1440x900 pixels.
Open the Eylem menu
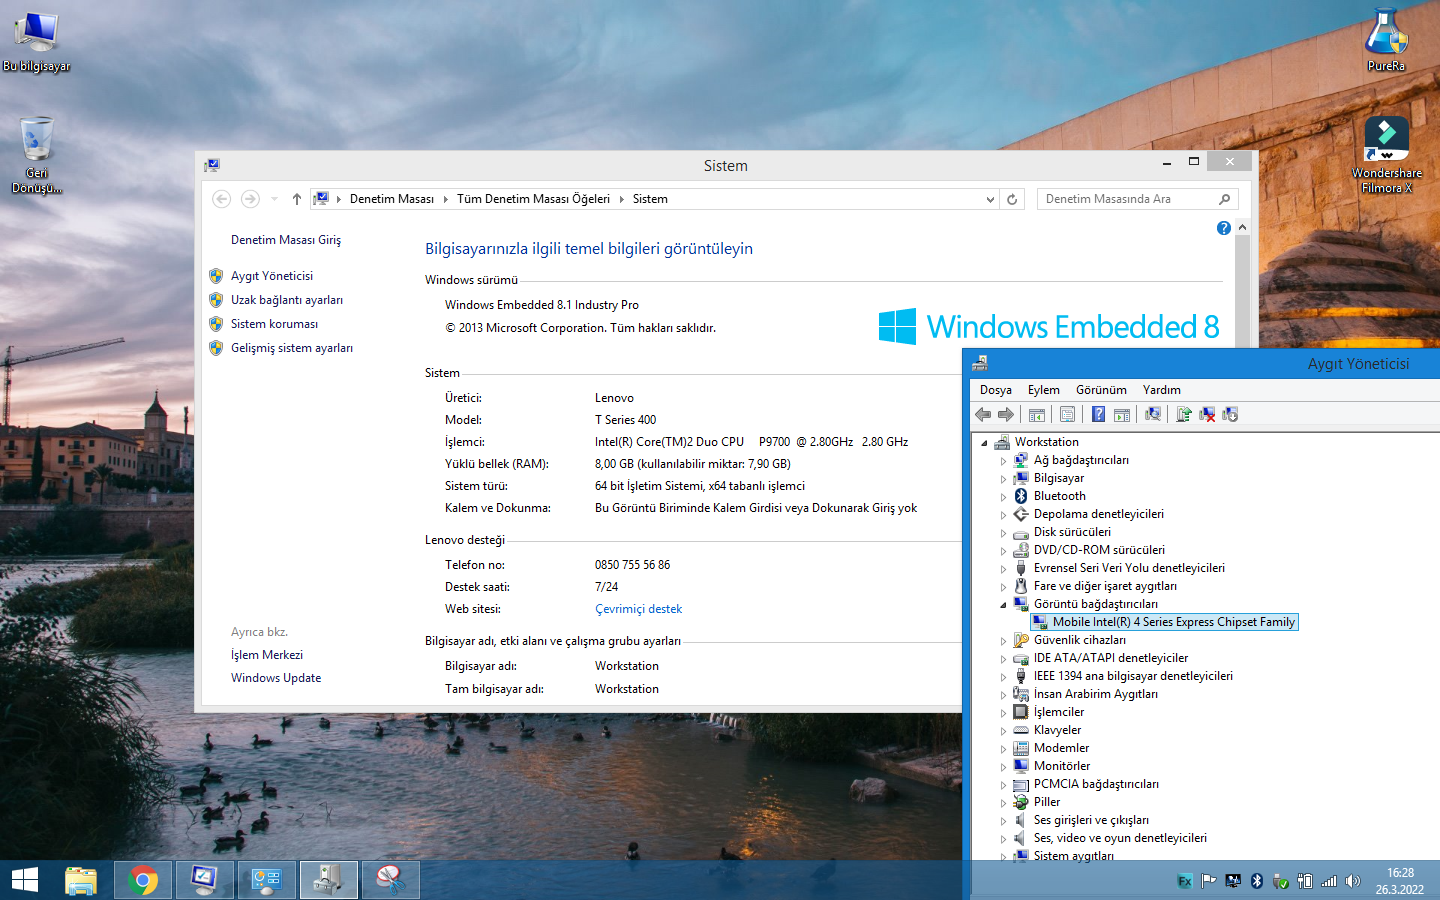(x=1044, y=390)
